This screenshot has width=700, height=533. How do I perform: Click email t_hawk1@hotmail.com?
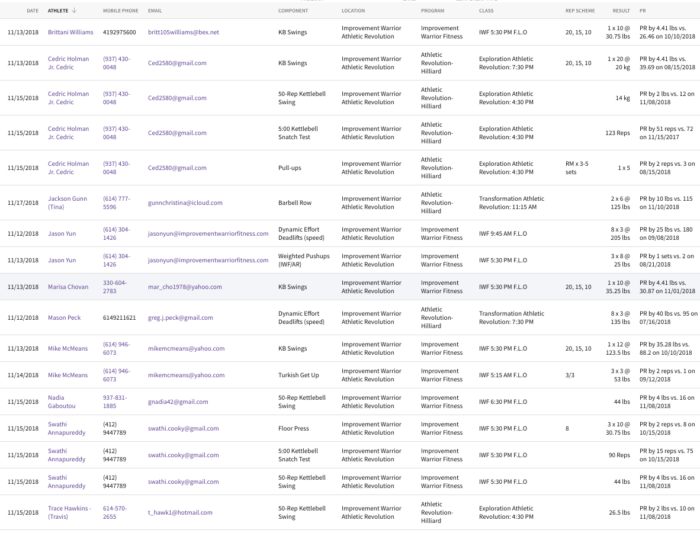tap(180, 512)
